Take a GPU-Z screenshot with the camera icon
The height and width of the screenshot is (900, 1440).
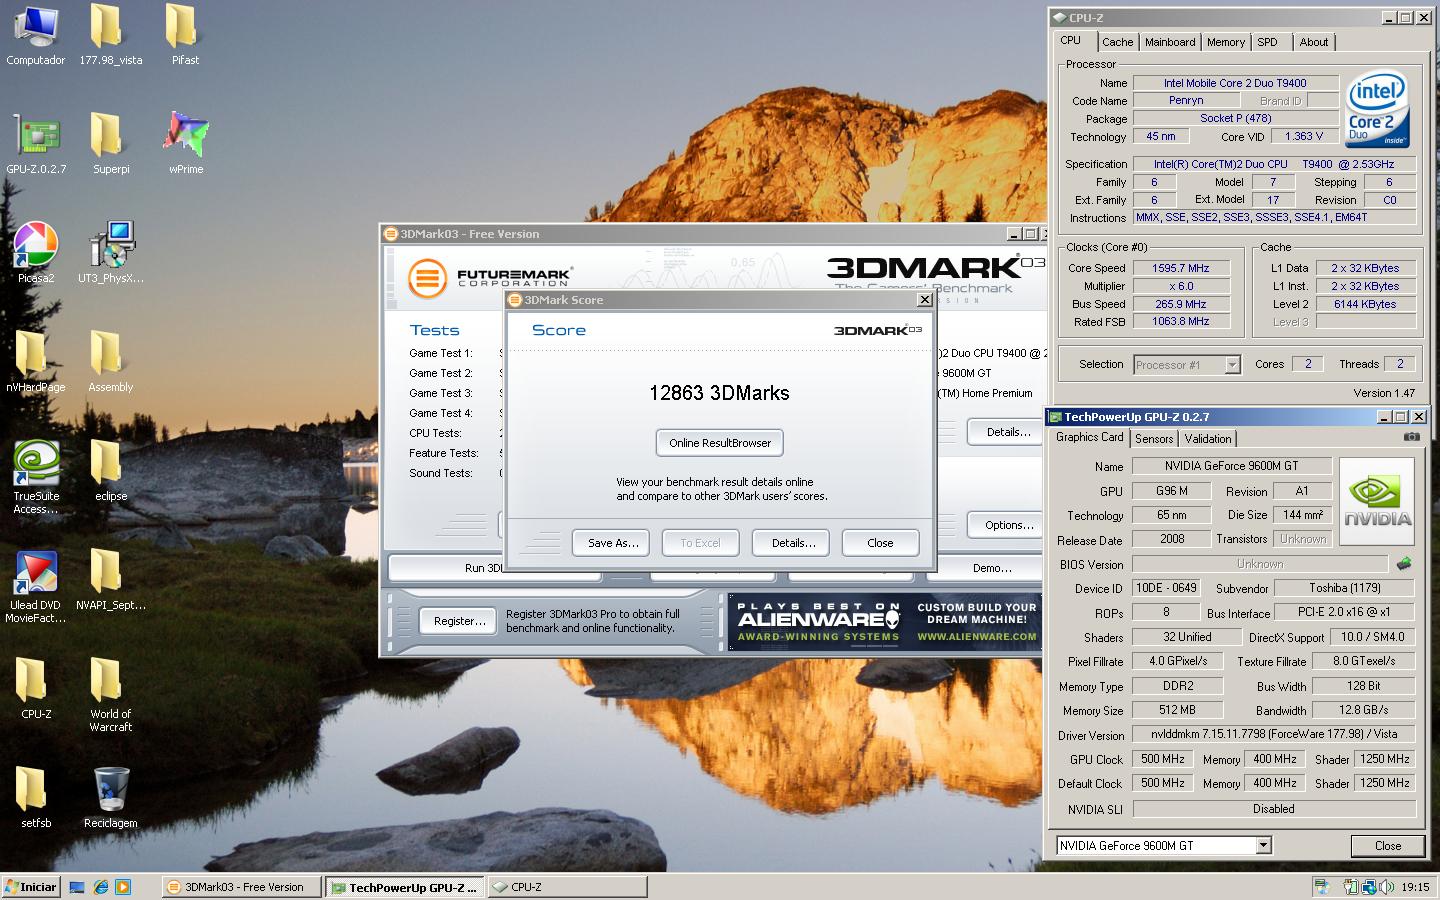click(1411, 437)
